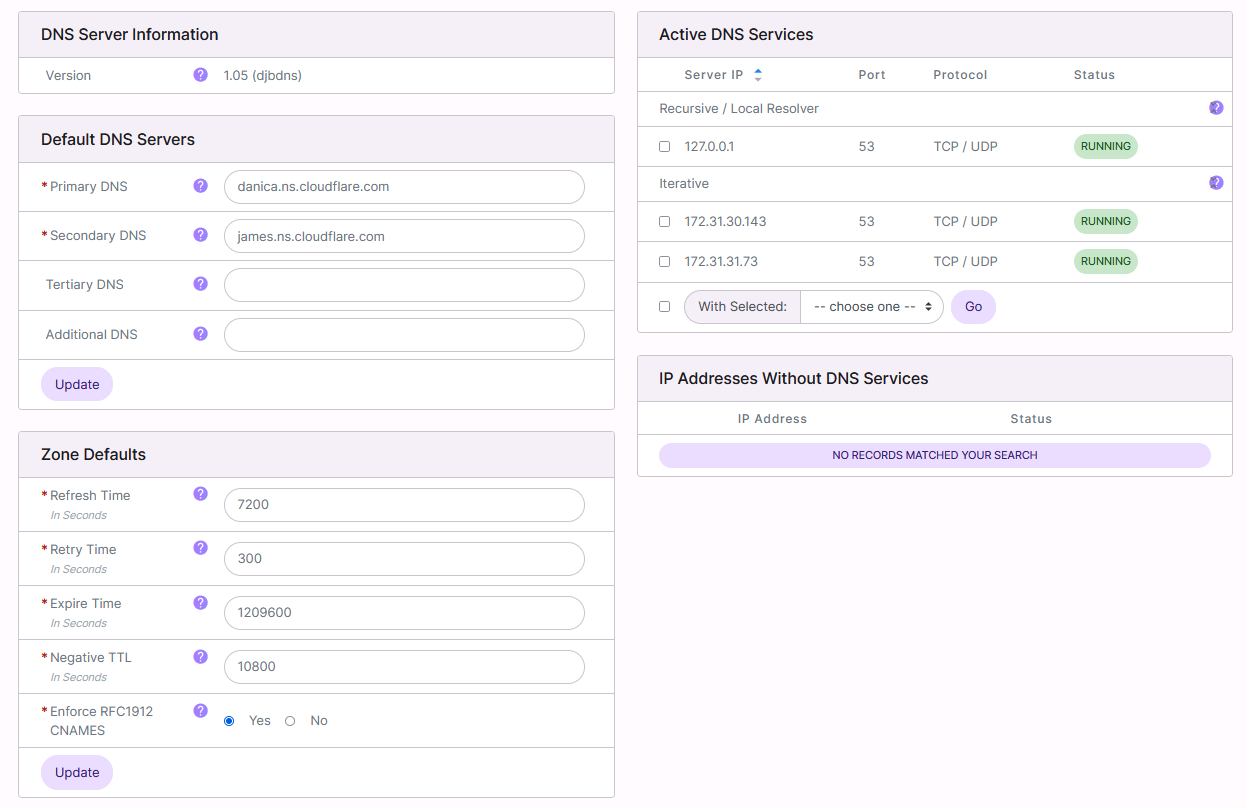Screen dimensions: 1246x809
Task: Open the Negative TTL help icon
Action: [200, 655]
